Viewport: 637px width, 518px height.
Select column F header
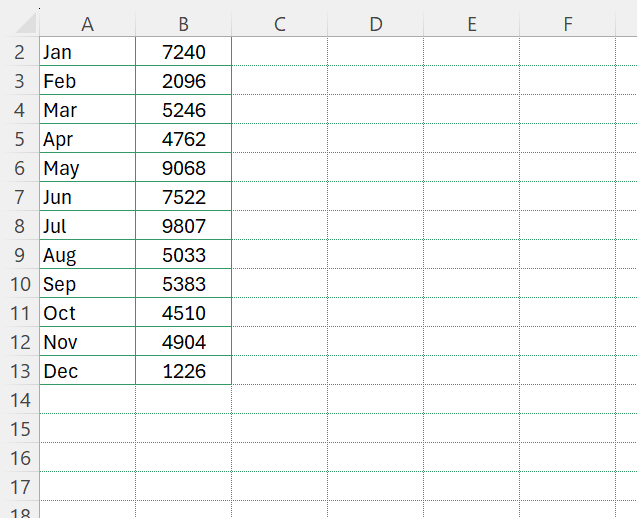pos(568,24)
